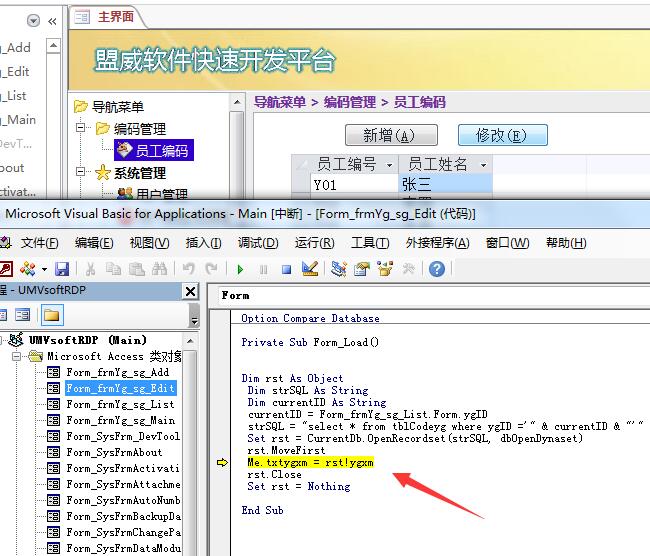Select Form_frmYg_sg_Main module
The image size is (650, 556).
121,420
